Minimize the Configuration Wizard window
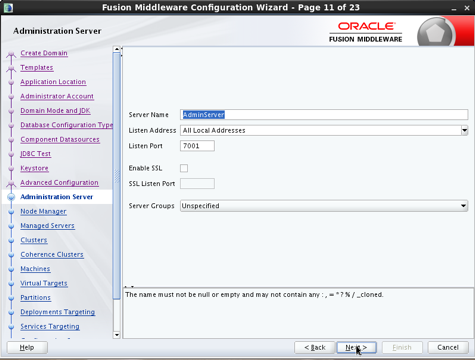475x360 pixels. [x=454, y=8]
